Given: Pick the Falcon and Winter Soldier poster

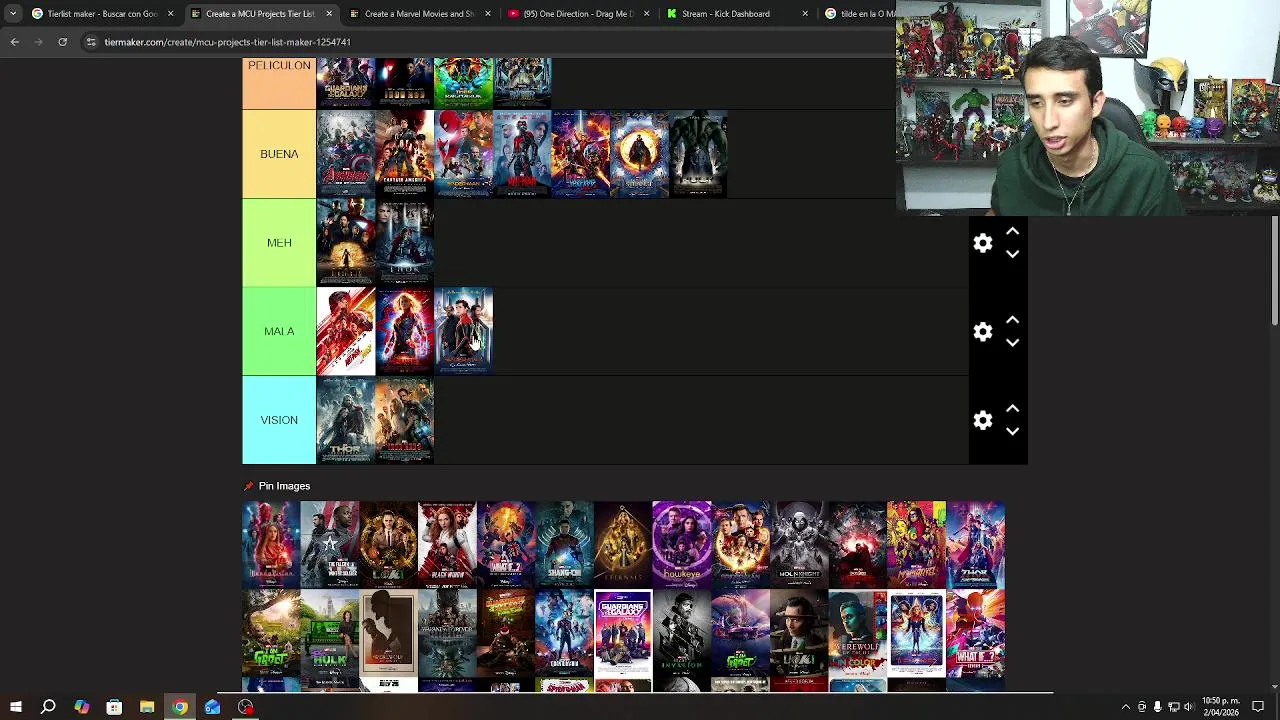Looking at the screenshot, I should 330,545.
